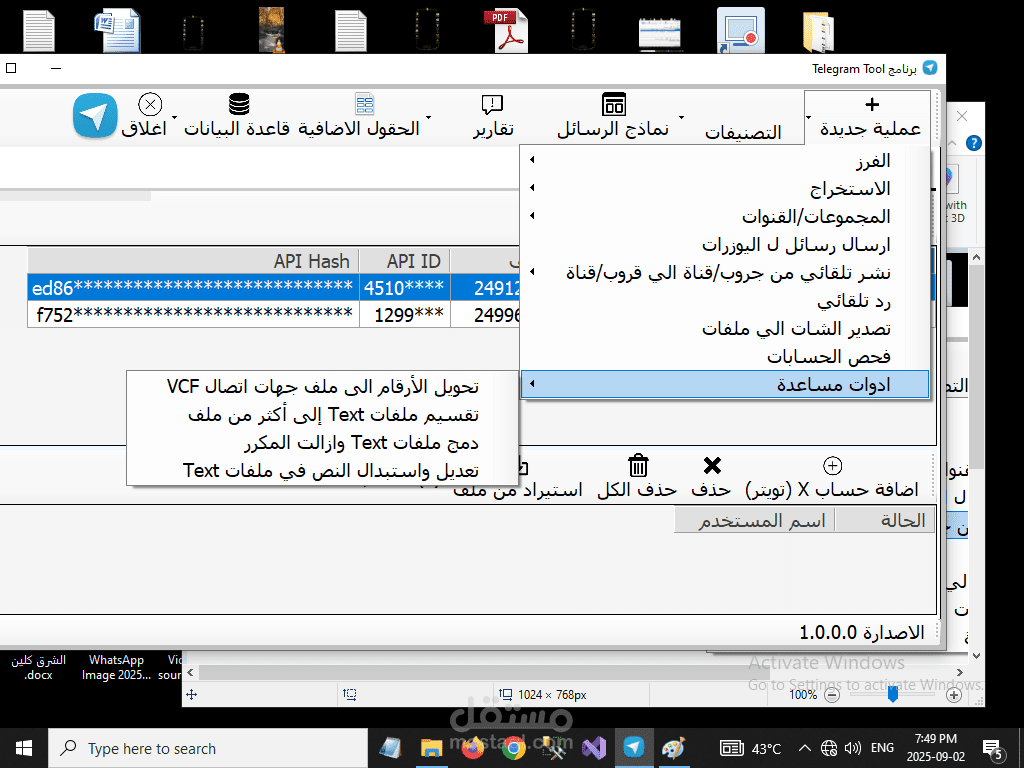This screenshot has height=768, width=1024.
Task: Choose دمج ملفات Text وازالت المكرر
Action: pos(323,443)
